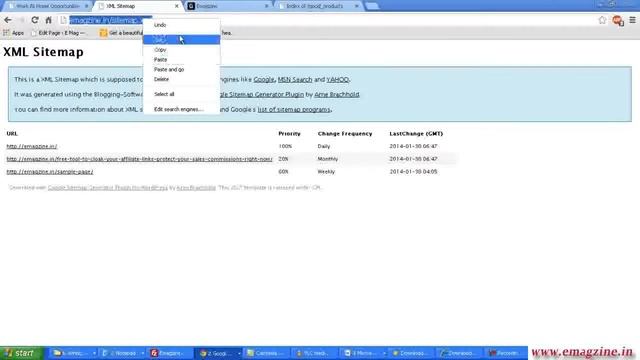Click the 'LastChange (GMT)' column header
The height and width of the screenshot is (360, 640).
click(416, 133)
